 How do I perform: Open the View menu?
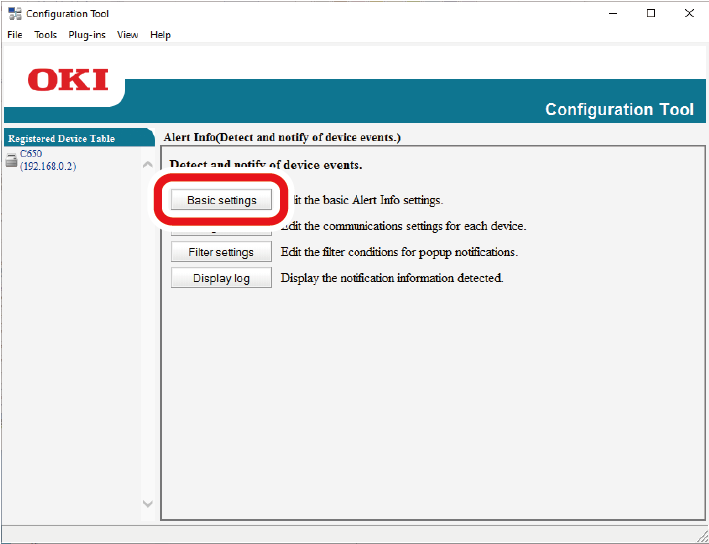[x=128, y=35]
